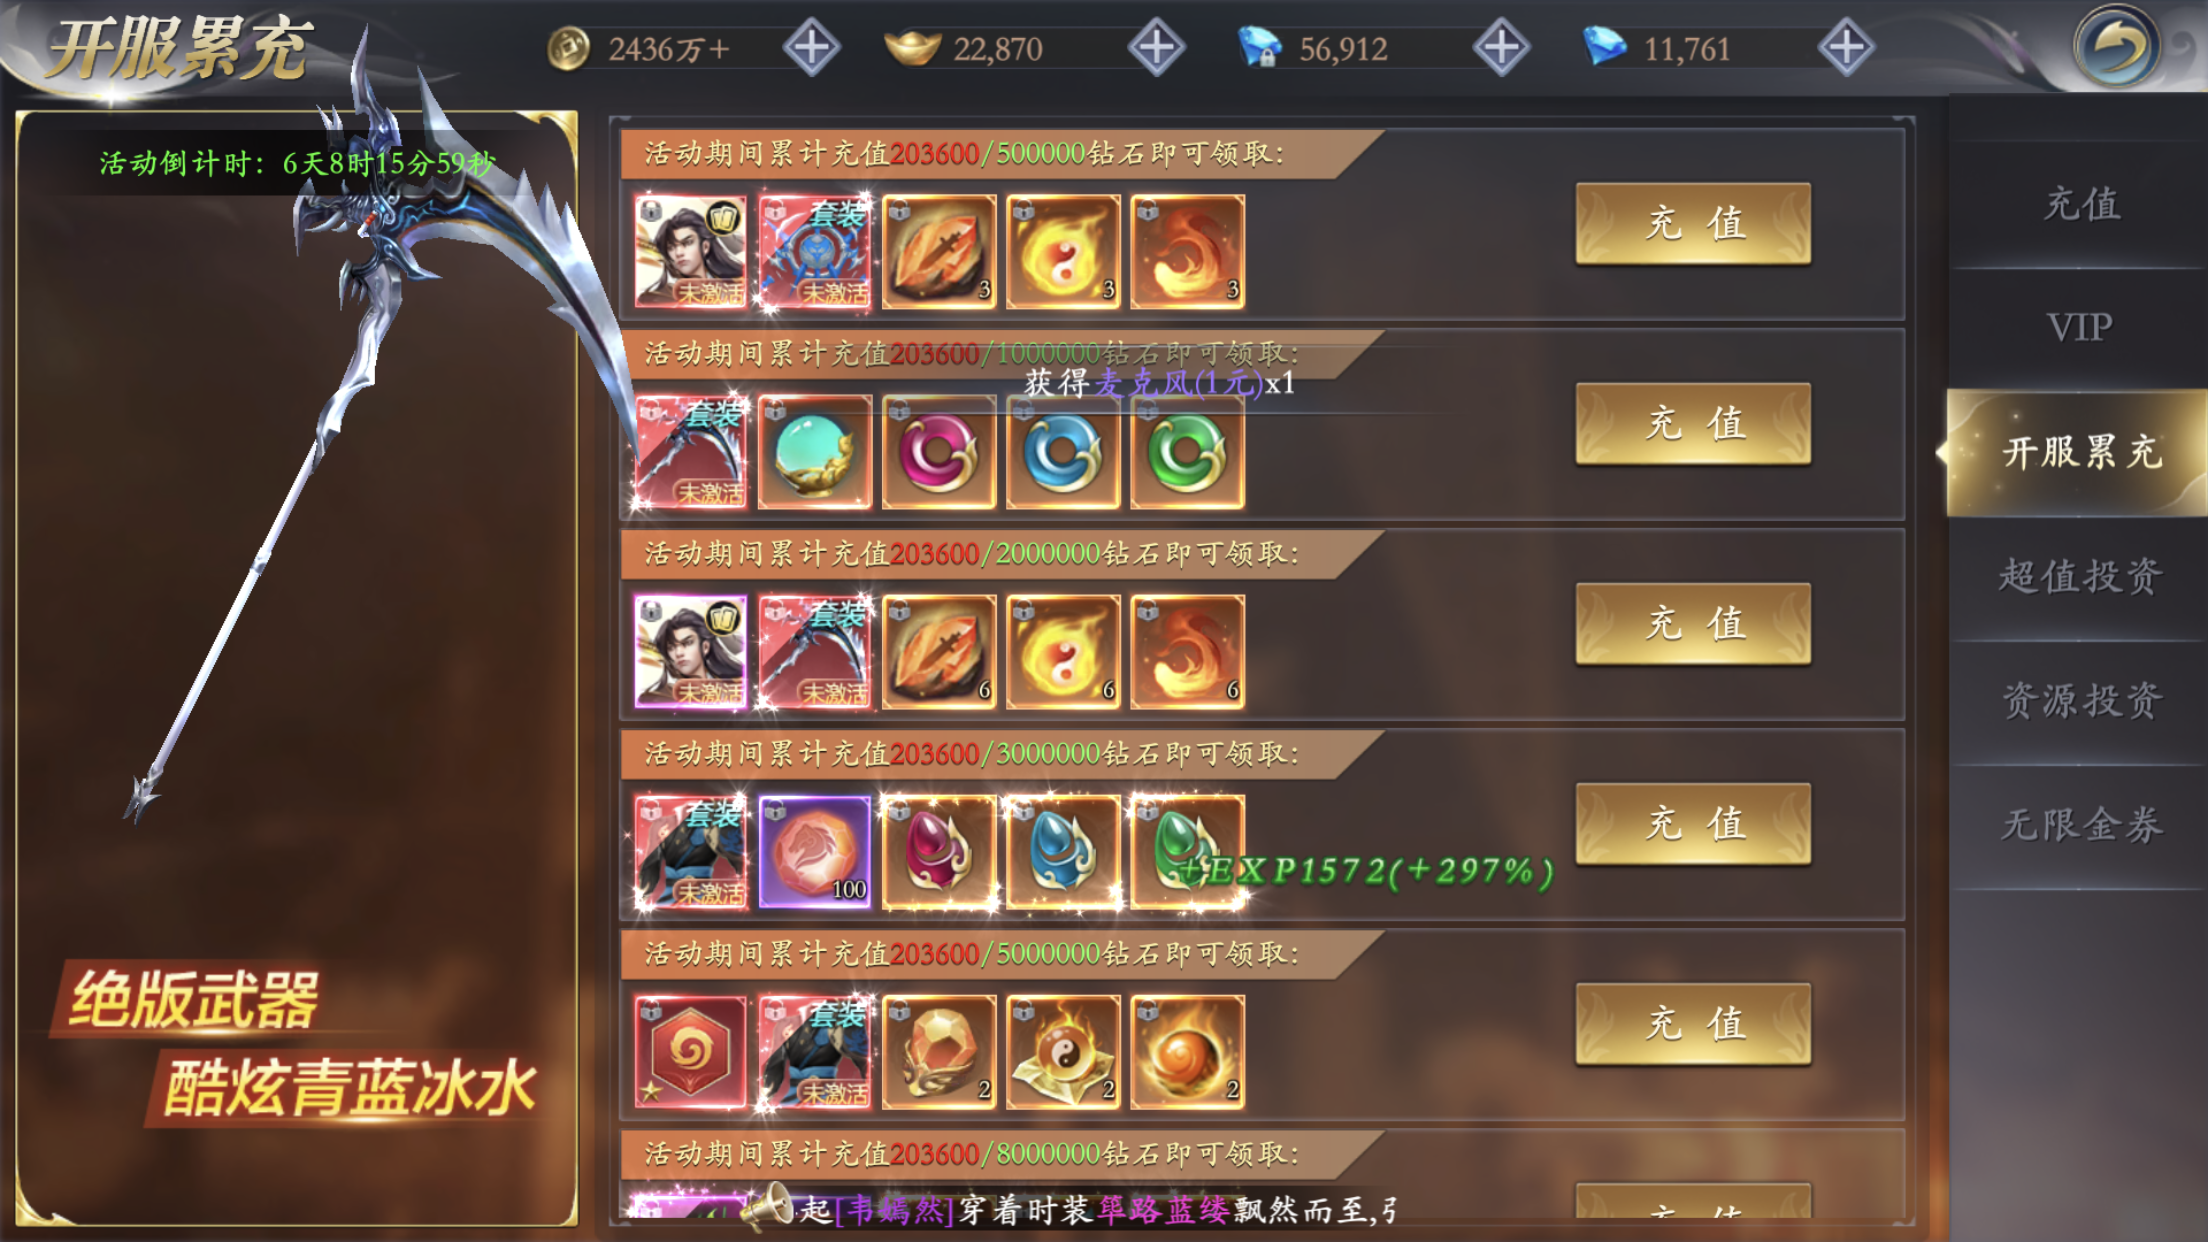Tap the purple horse item with count 100
Viewport: 2208px width, 1242px height.
point(815,852)
